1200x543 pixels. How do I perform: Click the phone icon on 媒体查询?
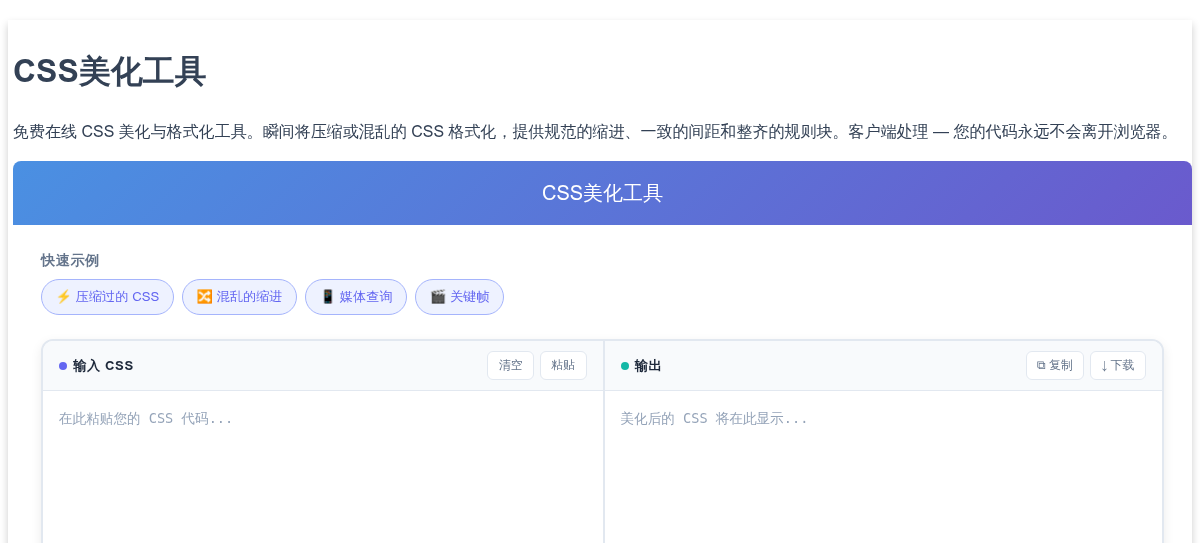[x=327, y=297]
